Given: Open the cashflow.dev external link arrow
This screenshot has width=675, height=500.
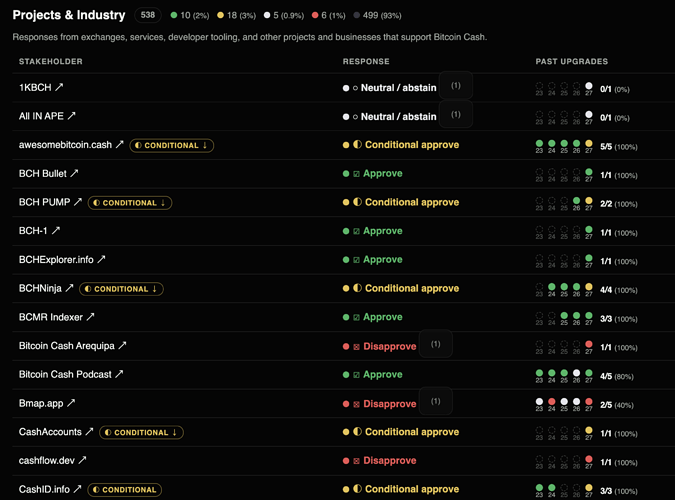Looking at the screenshot, I should click(x=82, y=460).
